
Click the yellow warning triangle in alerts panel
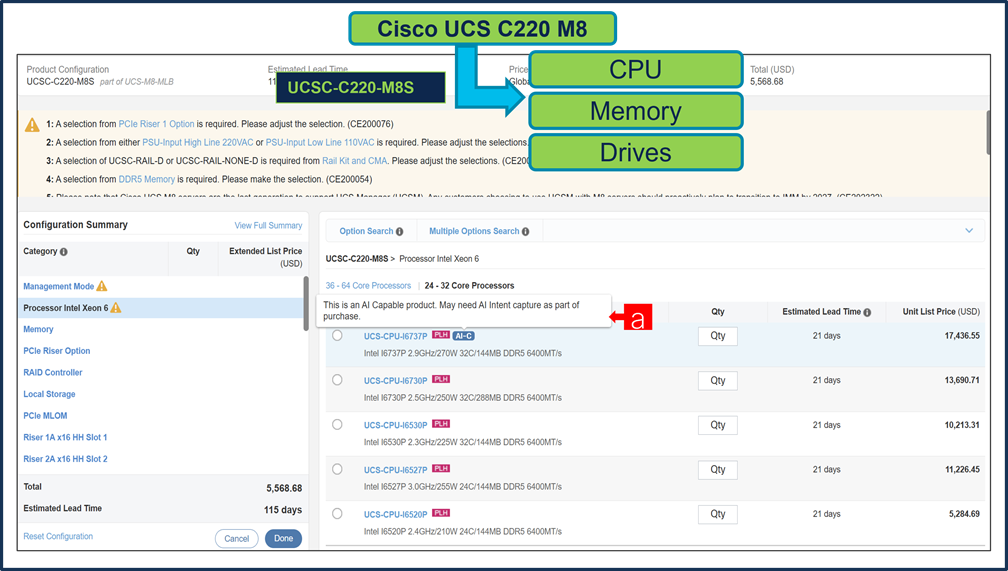[x=32, y=125]
